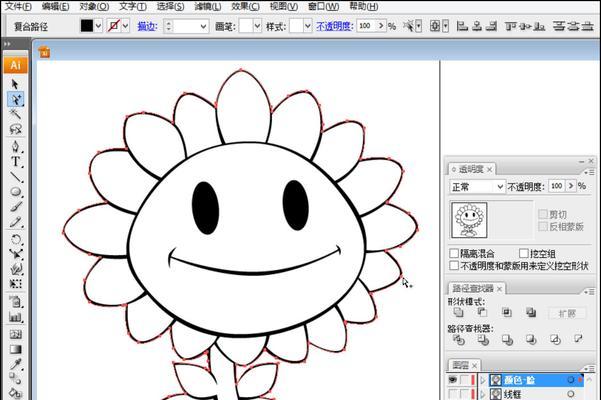The image size is (601, 400).
Task: Open the stroke color dropdown arrow
Action: pos(125,26)
